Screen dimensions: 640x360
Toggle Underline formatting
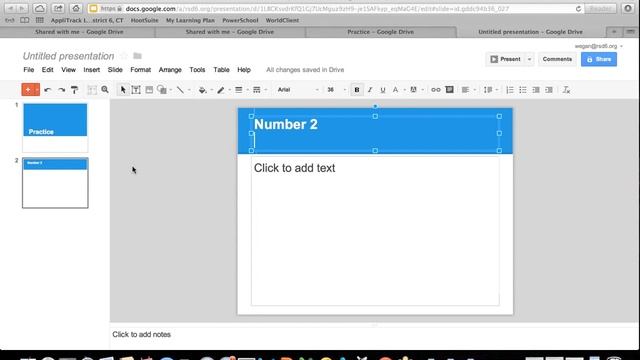(383, 90)
